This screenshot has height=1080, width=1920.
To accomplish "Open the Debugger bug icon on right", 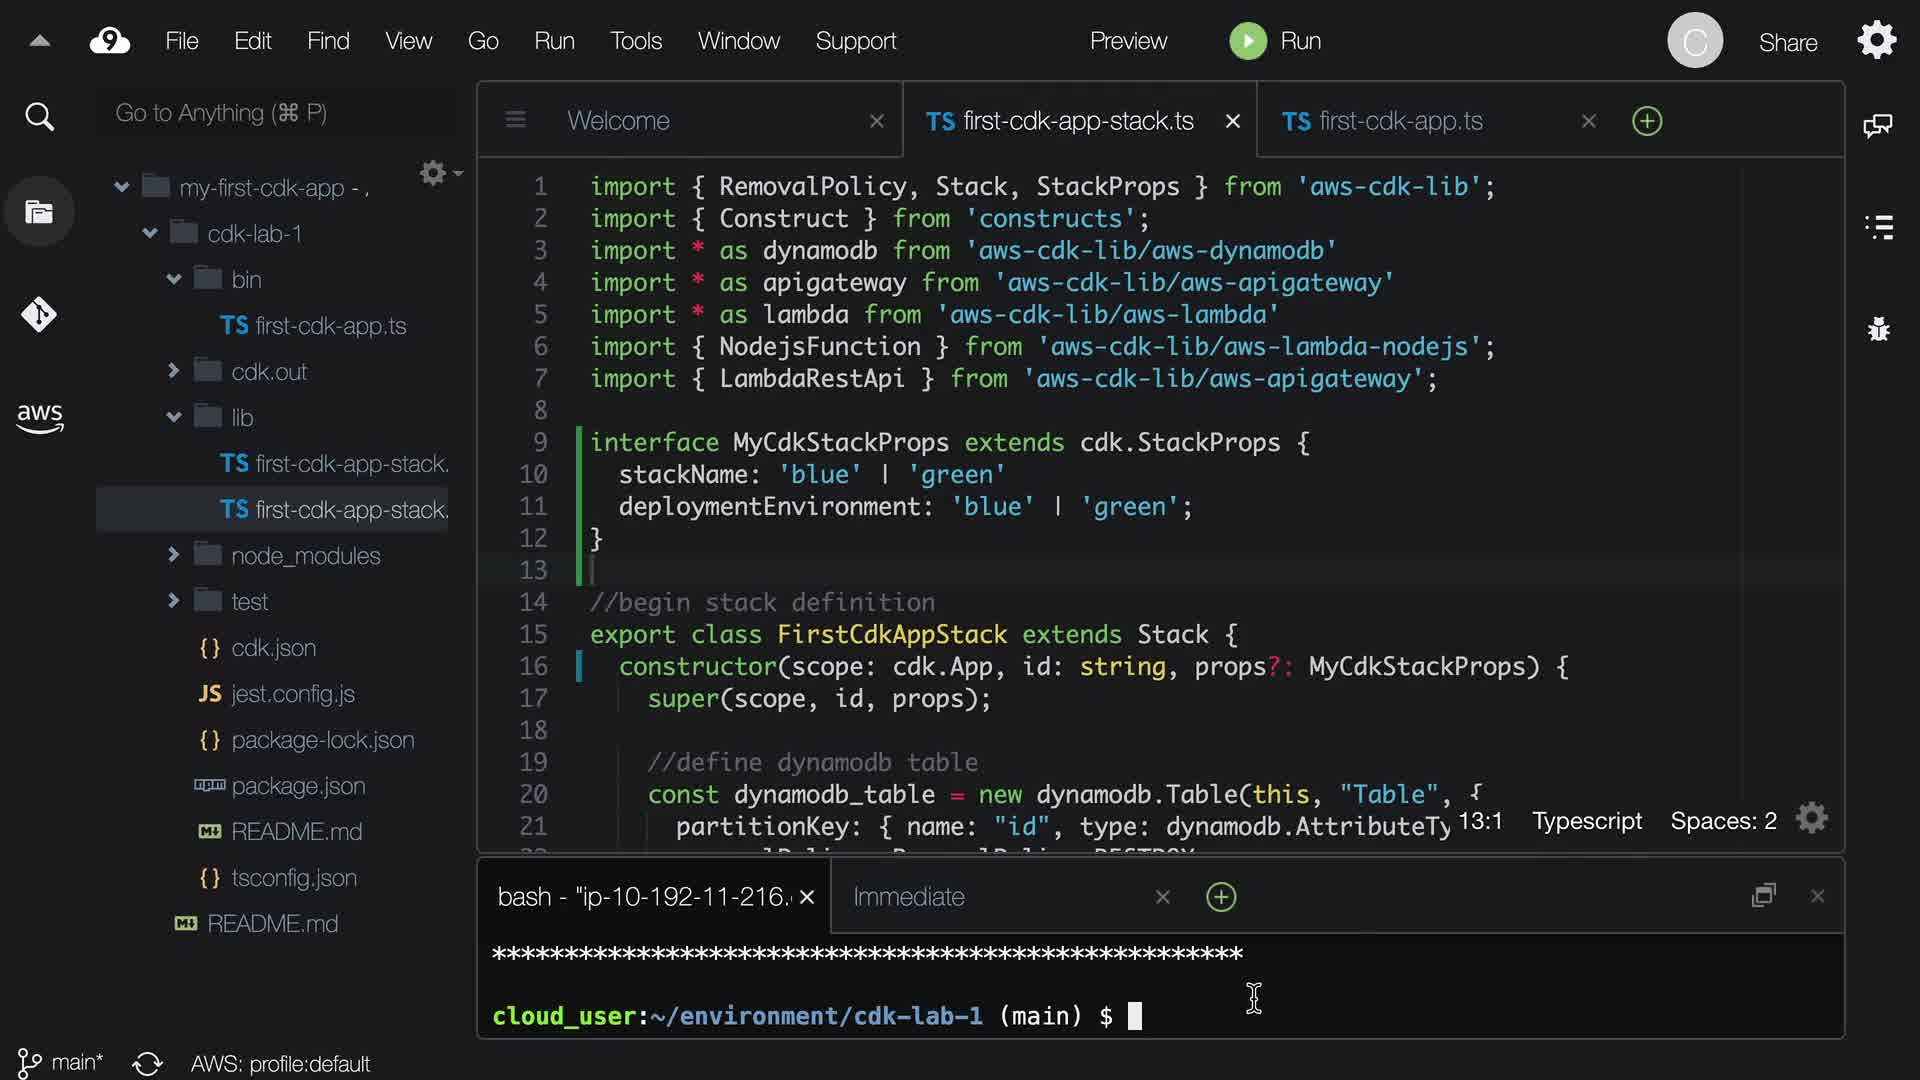I will coord(1879,329).
